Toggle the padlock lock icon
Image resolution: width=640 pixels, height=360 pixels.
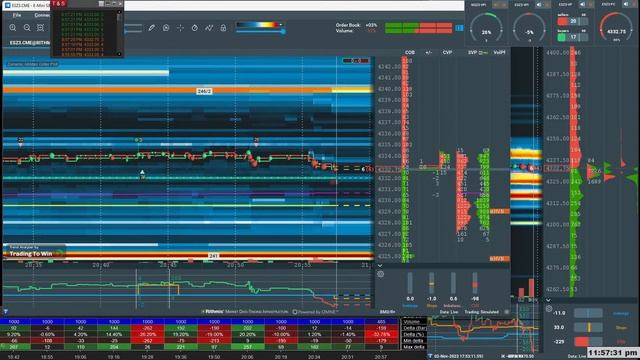[x=223, y=28]
